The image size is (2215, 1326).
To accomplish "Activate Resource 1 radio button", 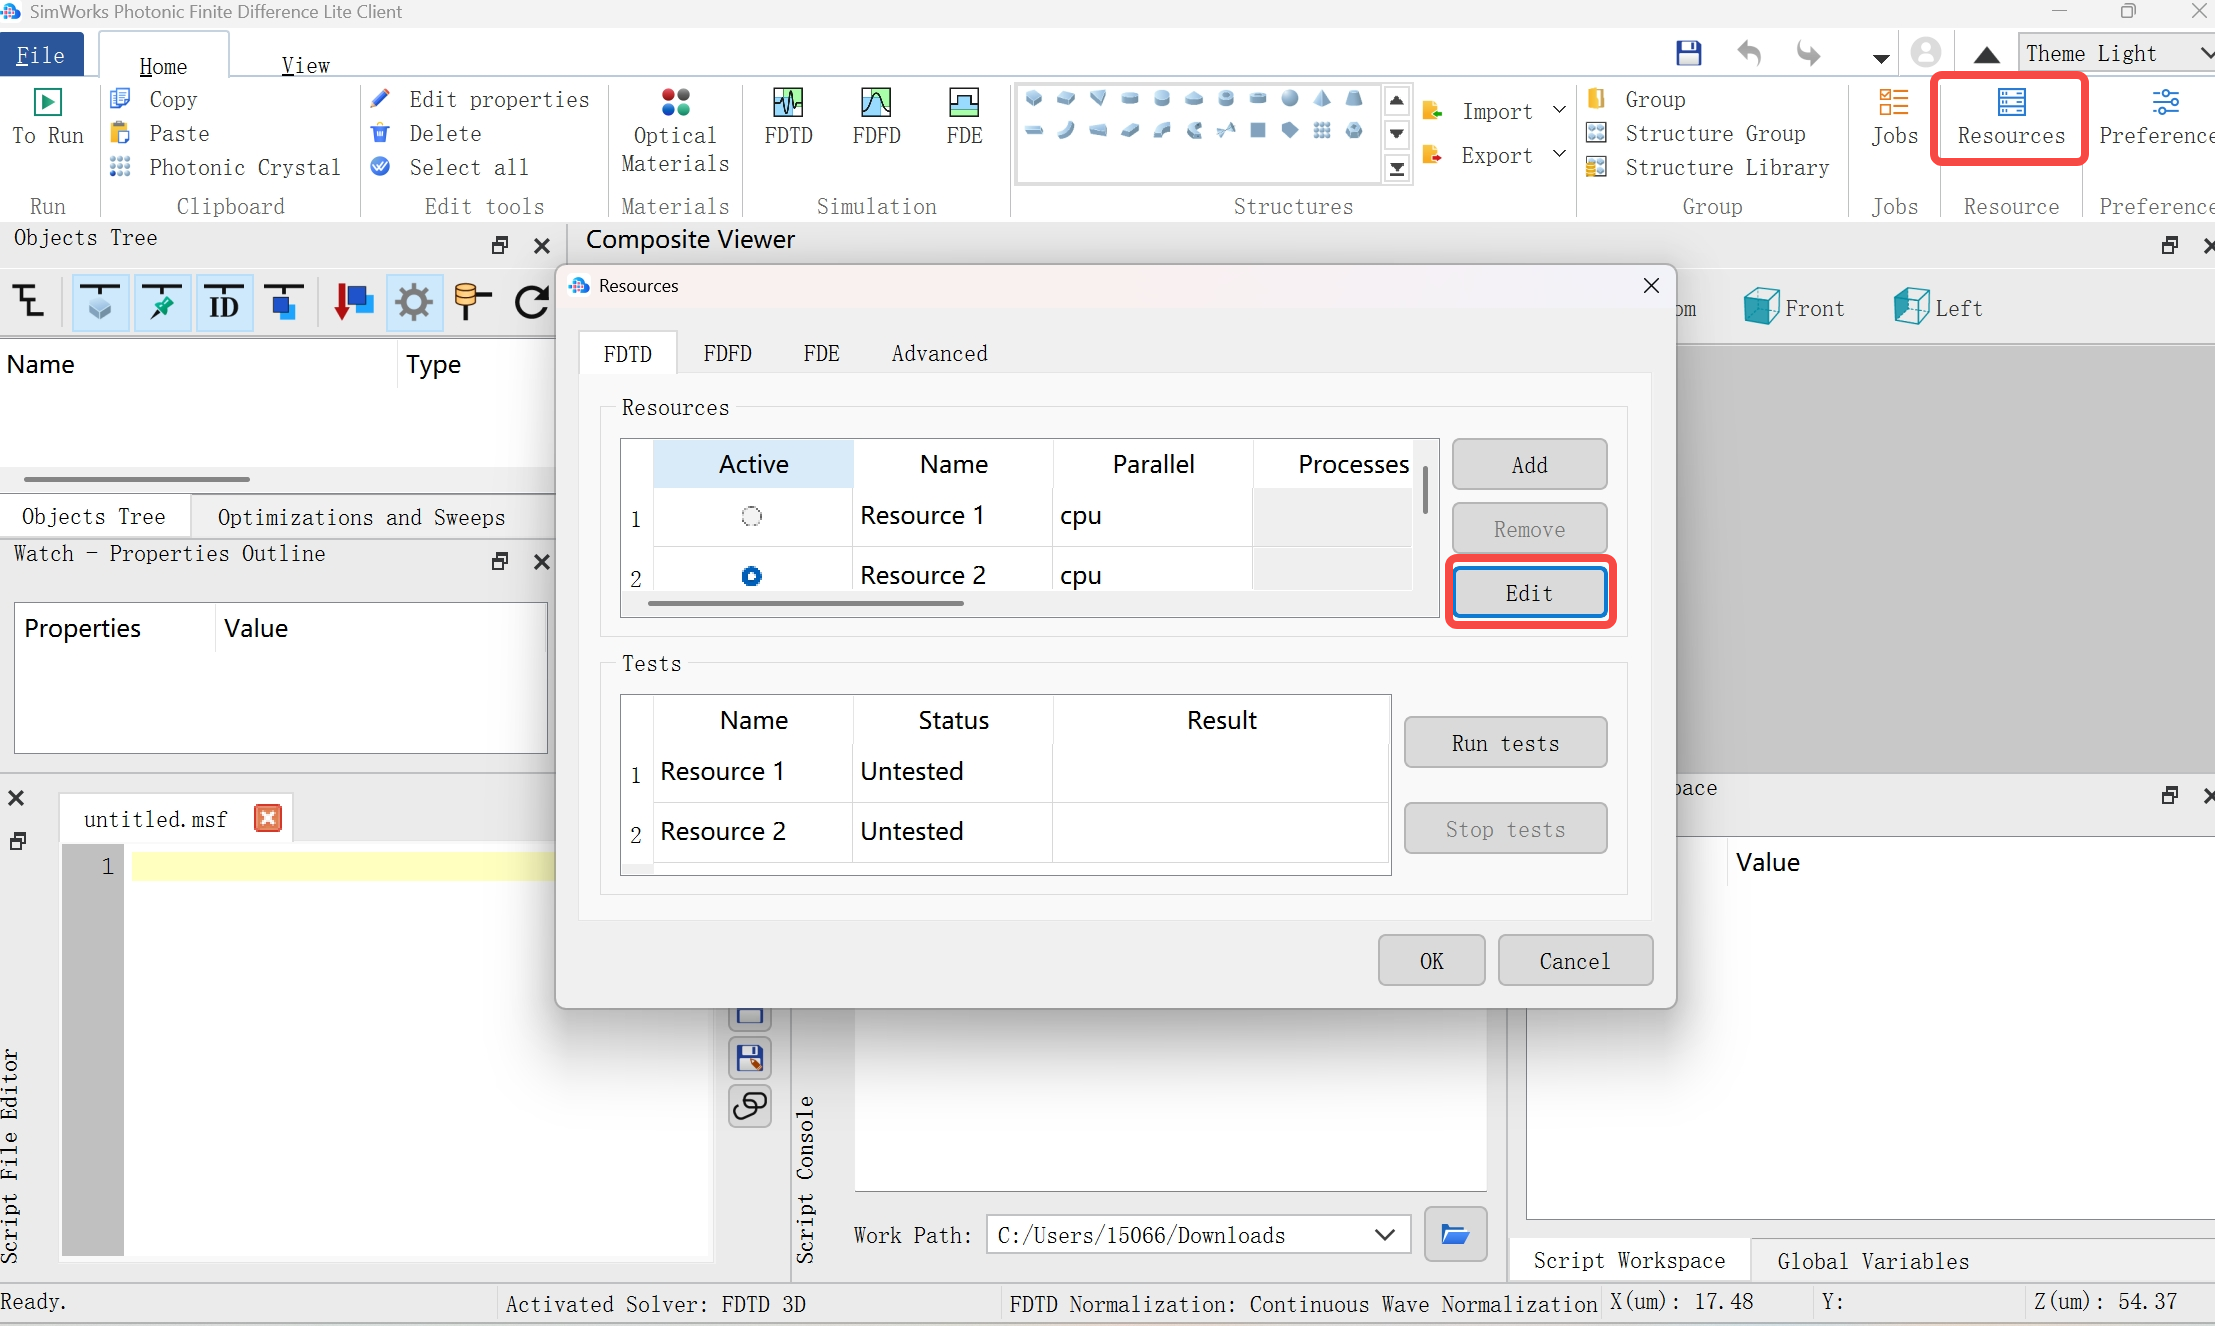I will point(751,516).
